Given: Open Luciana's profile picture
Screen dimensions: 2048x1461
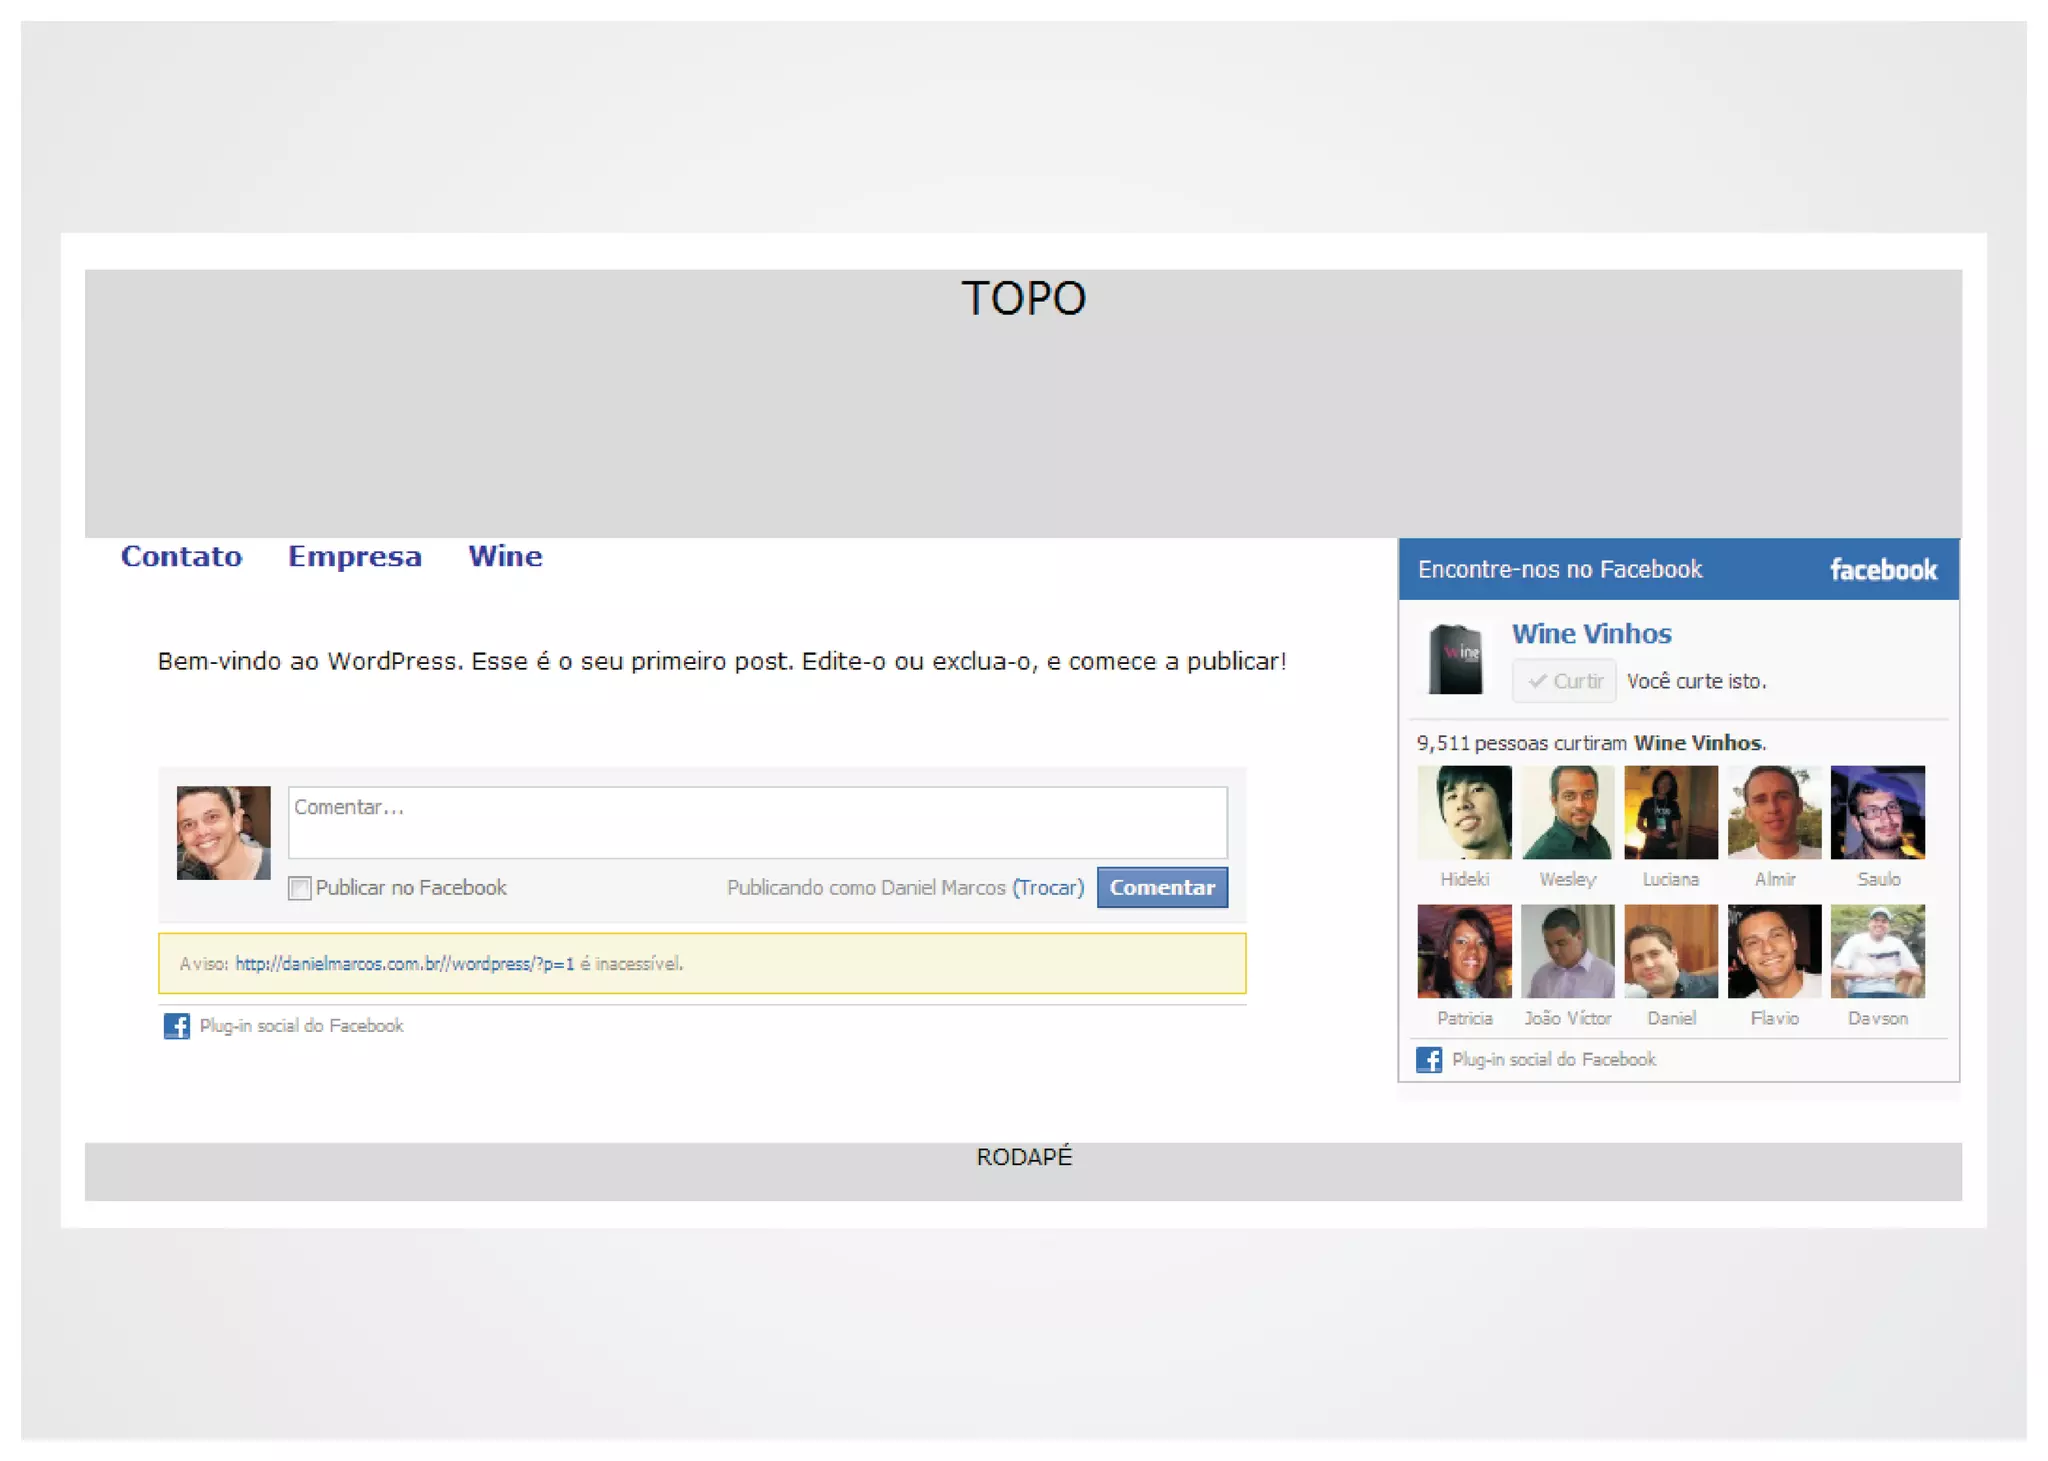Looking at the screenshot, I should click(x=1670, y=813).
